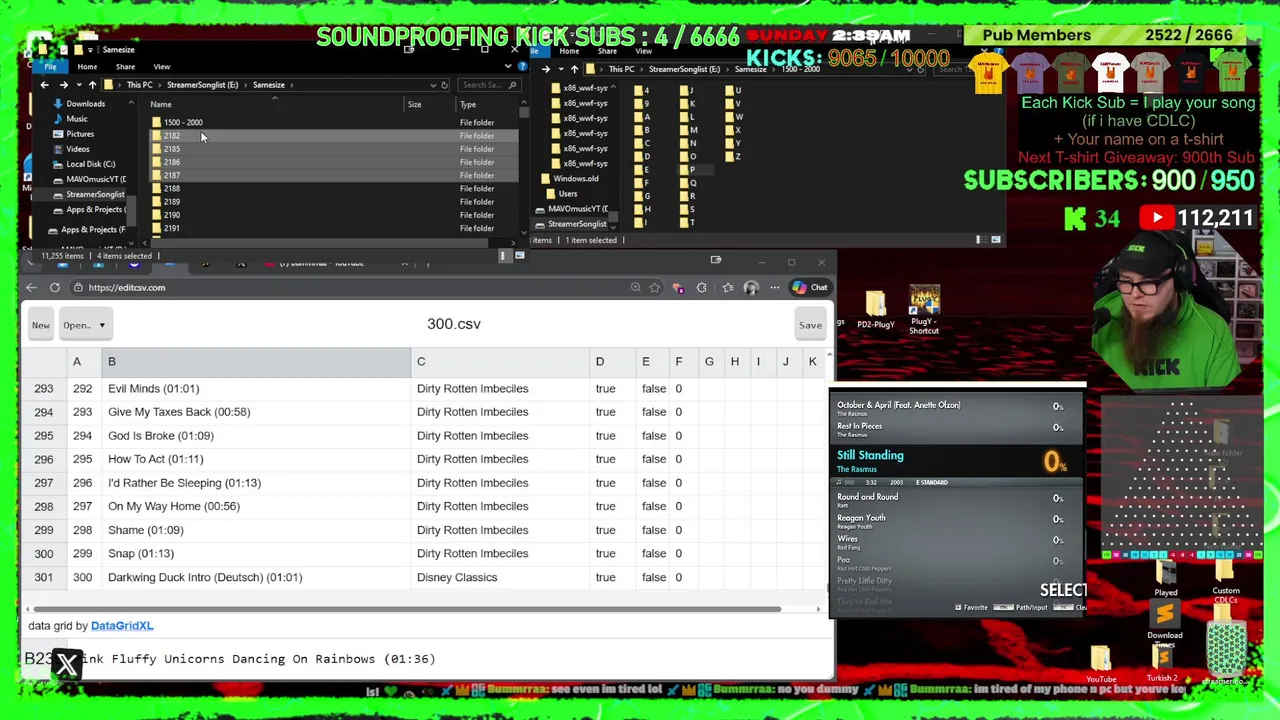Select Downloads in the navigation pane
1280x720 pixels.
click(86, 104)
